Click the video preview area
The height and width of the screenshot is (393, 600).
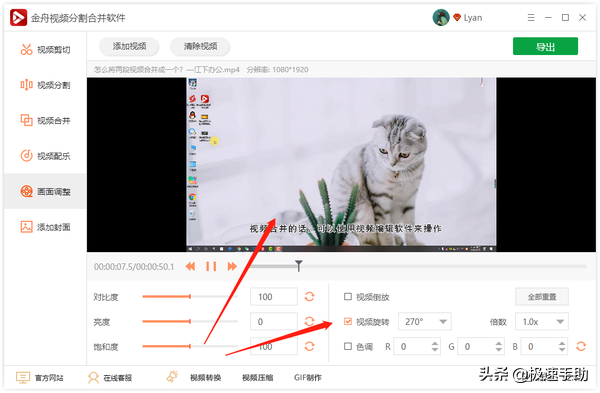tap(341, 165)
